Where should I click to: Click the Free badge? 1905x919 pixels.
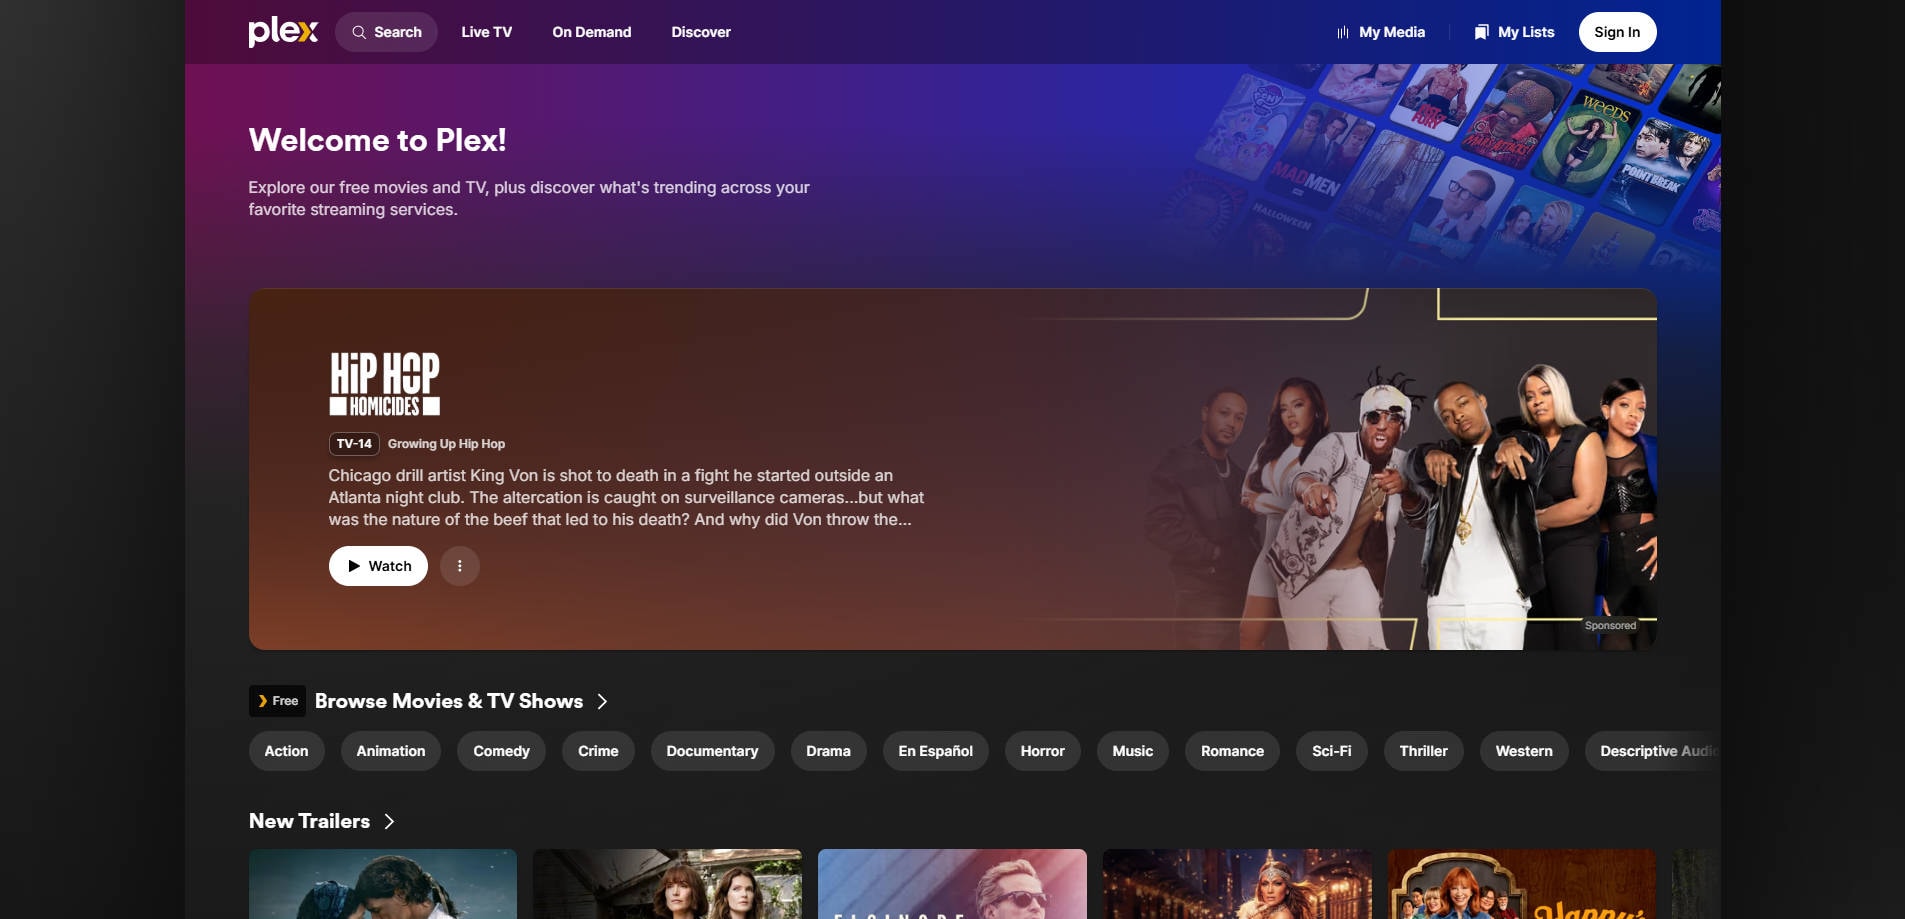[277, 701]
